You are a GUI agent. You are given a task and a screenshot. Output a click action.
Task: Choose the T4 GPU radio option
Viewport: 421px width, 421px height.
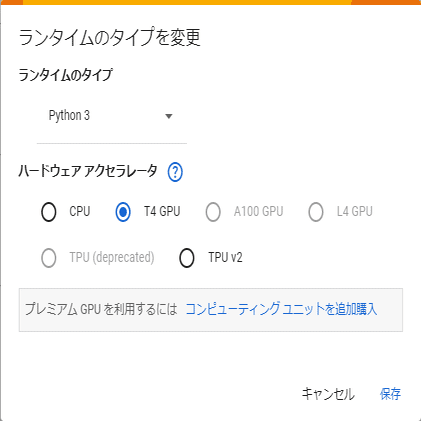coord(123,212)
